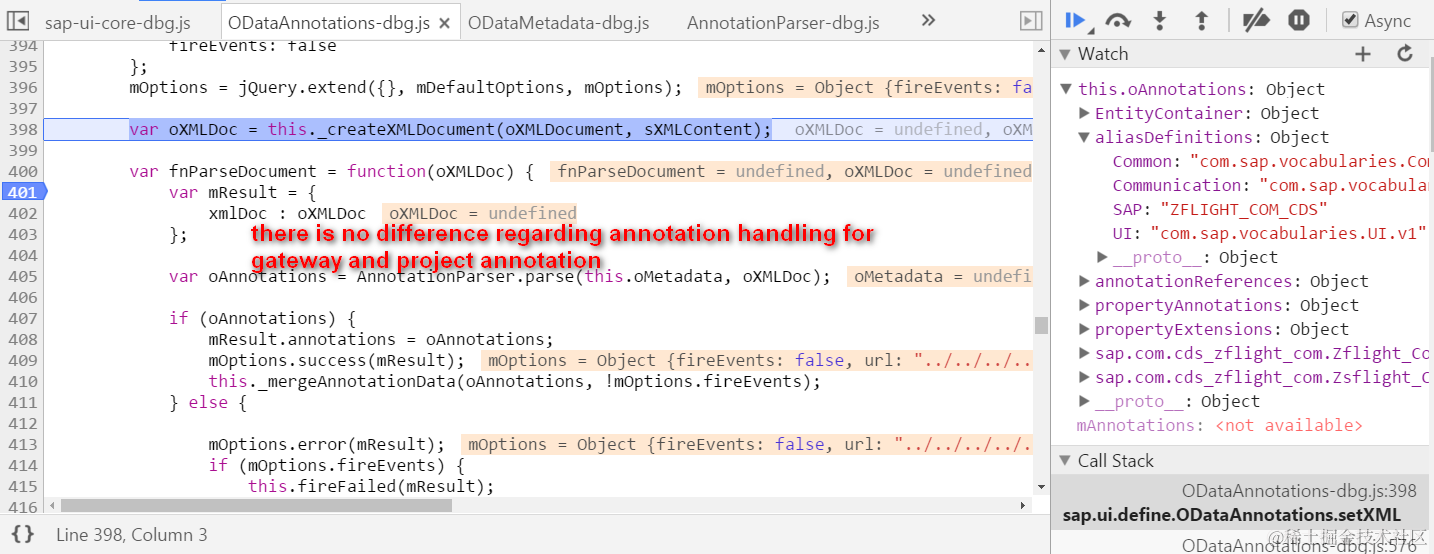Place cursor on this.fireFailed(mResult) line
Screen dimensions: 1434x554
pos(371,486)
